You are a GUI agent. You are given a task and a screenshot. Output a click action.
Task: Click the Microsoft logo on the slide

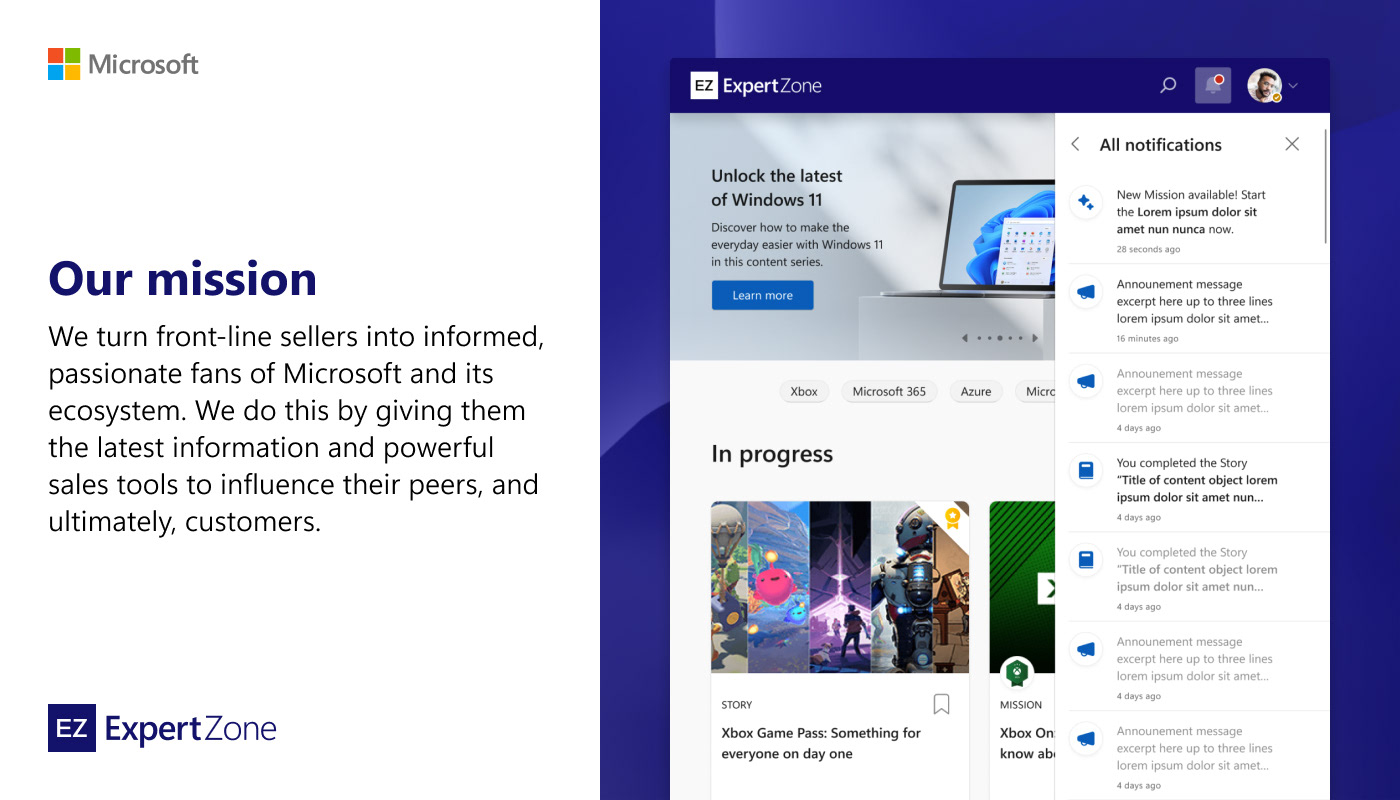[x=123, y=64]
